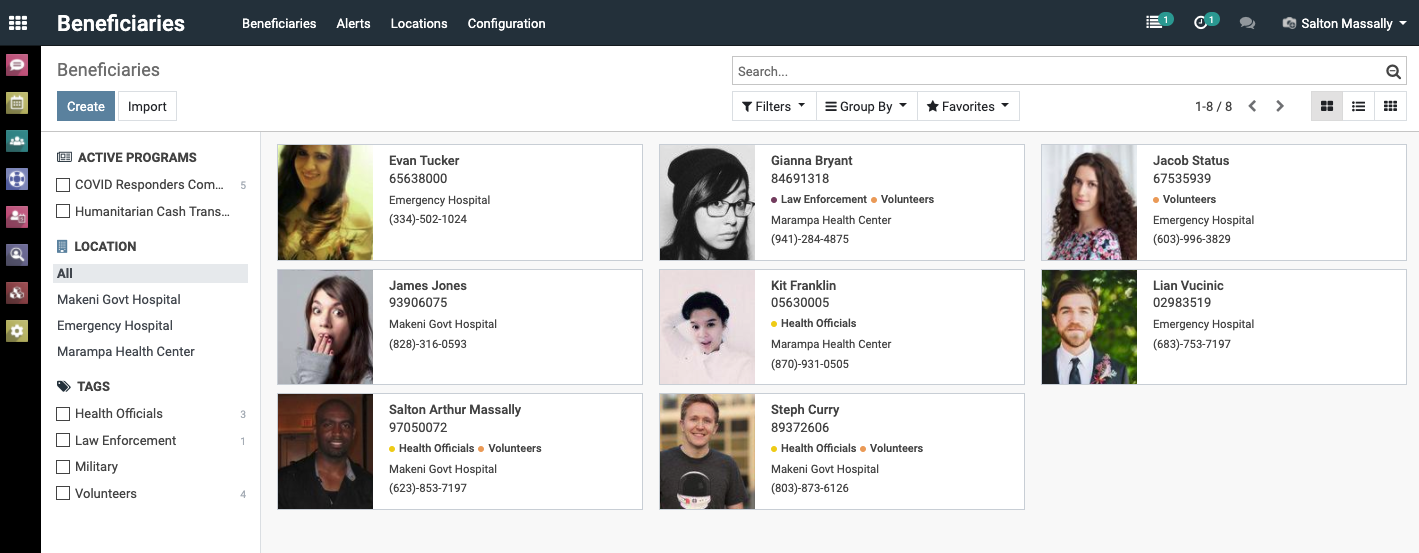
Task: Open the Group By dropdown
Action: 866,106
